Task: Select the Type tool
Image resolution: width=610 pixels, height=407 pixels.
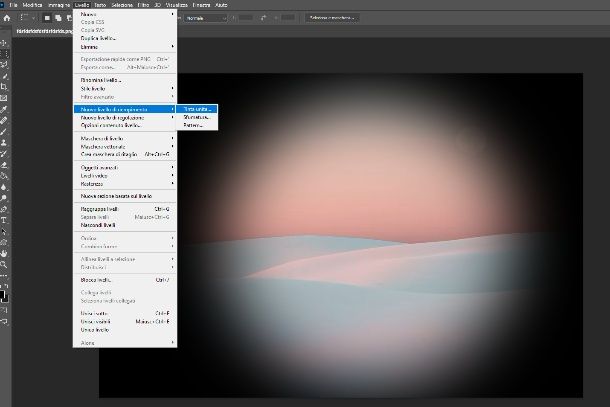Action: [4, 220]
